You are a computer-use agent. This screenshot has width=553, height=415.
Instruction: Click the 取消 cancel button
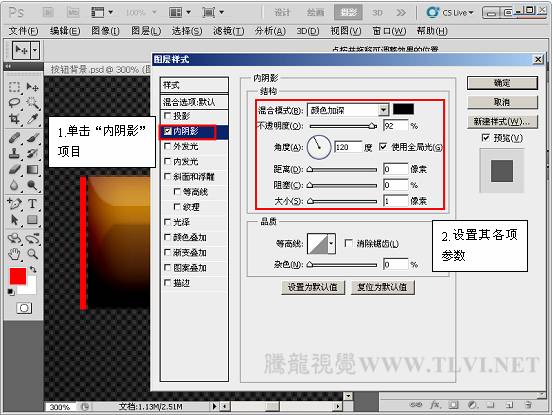tap(502, 102)
